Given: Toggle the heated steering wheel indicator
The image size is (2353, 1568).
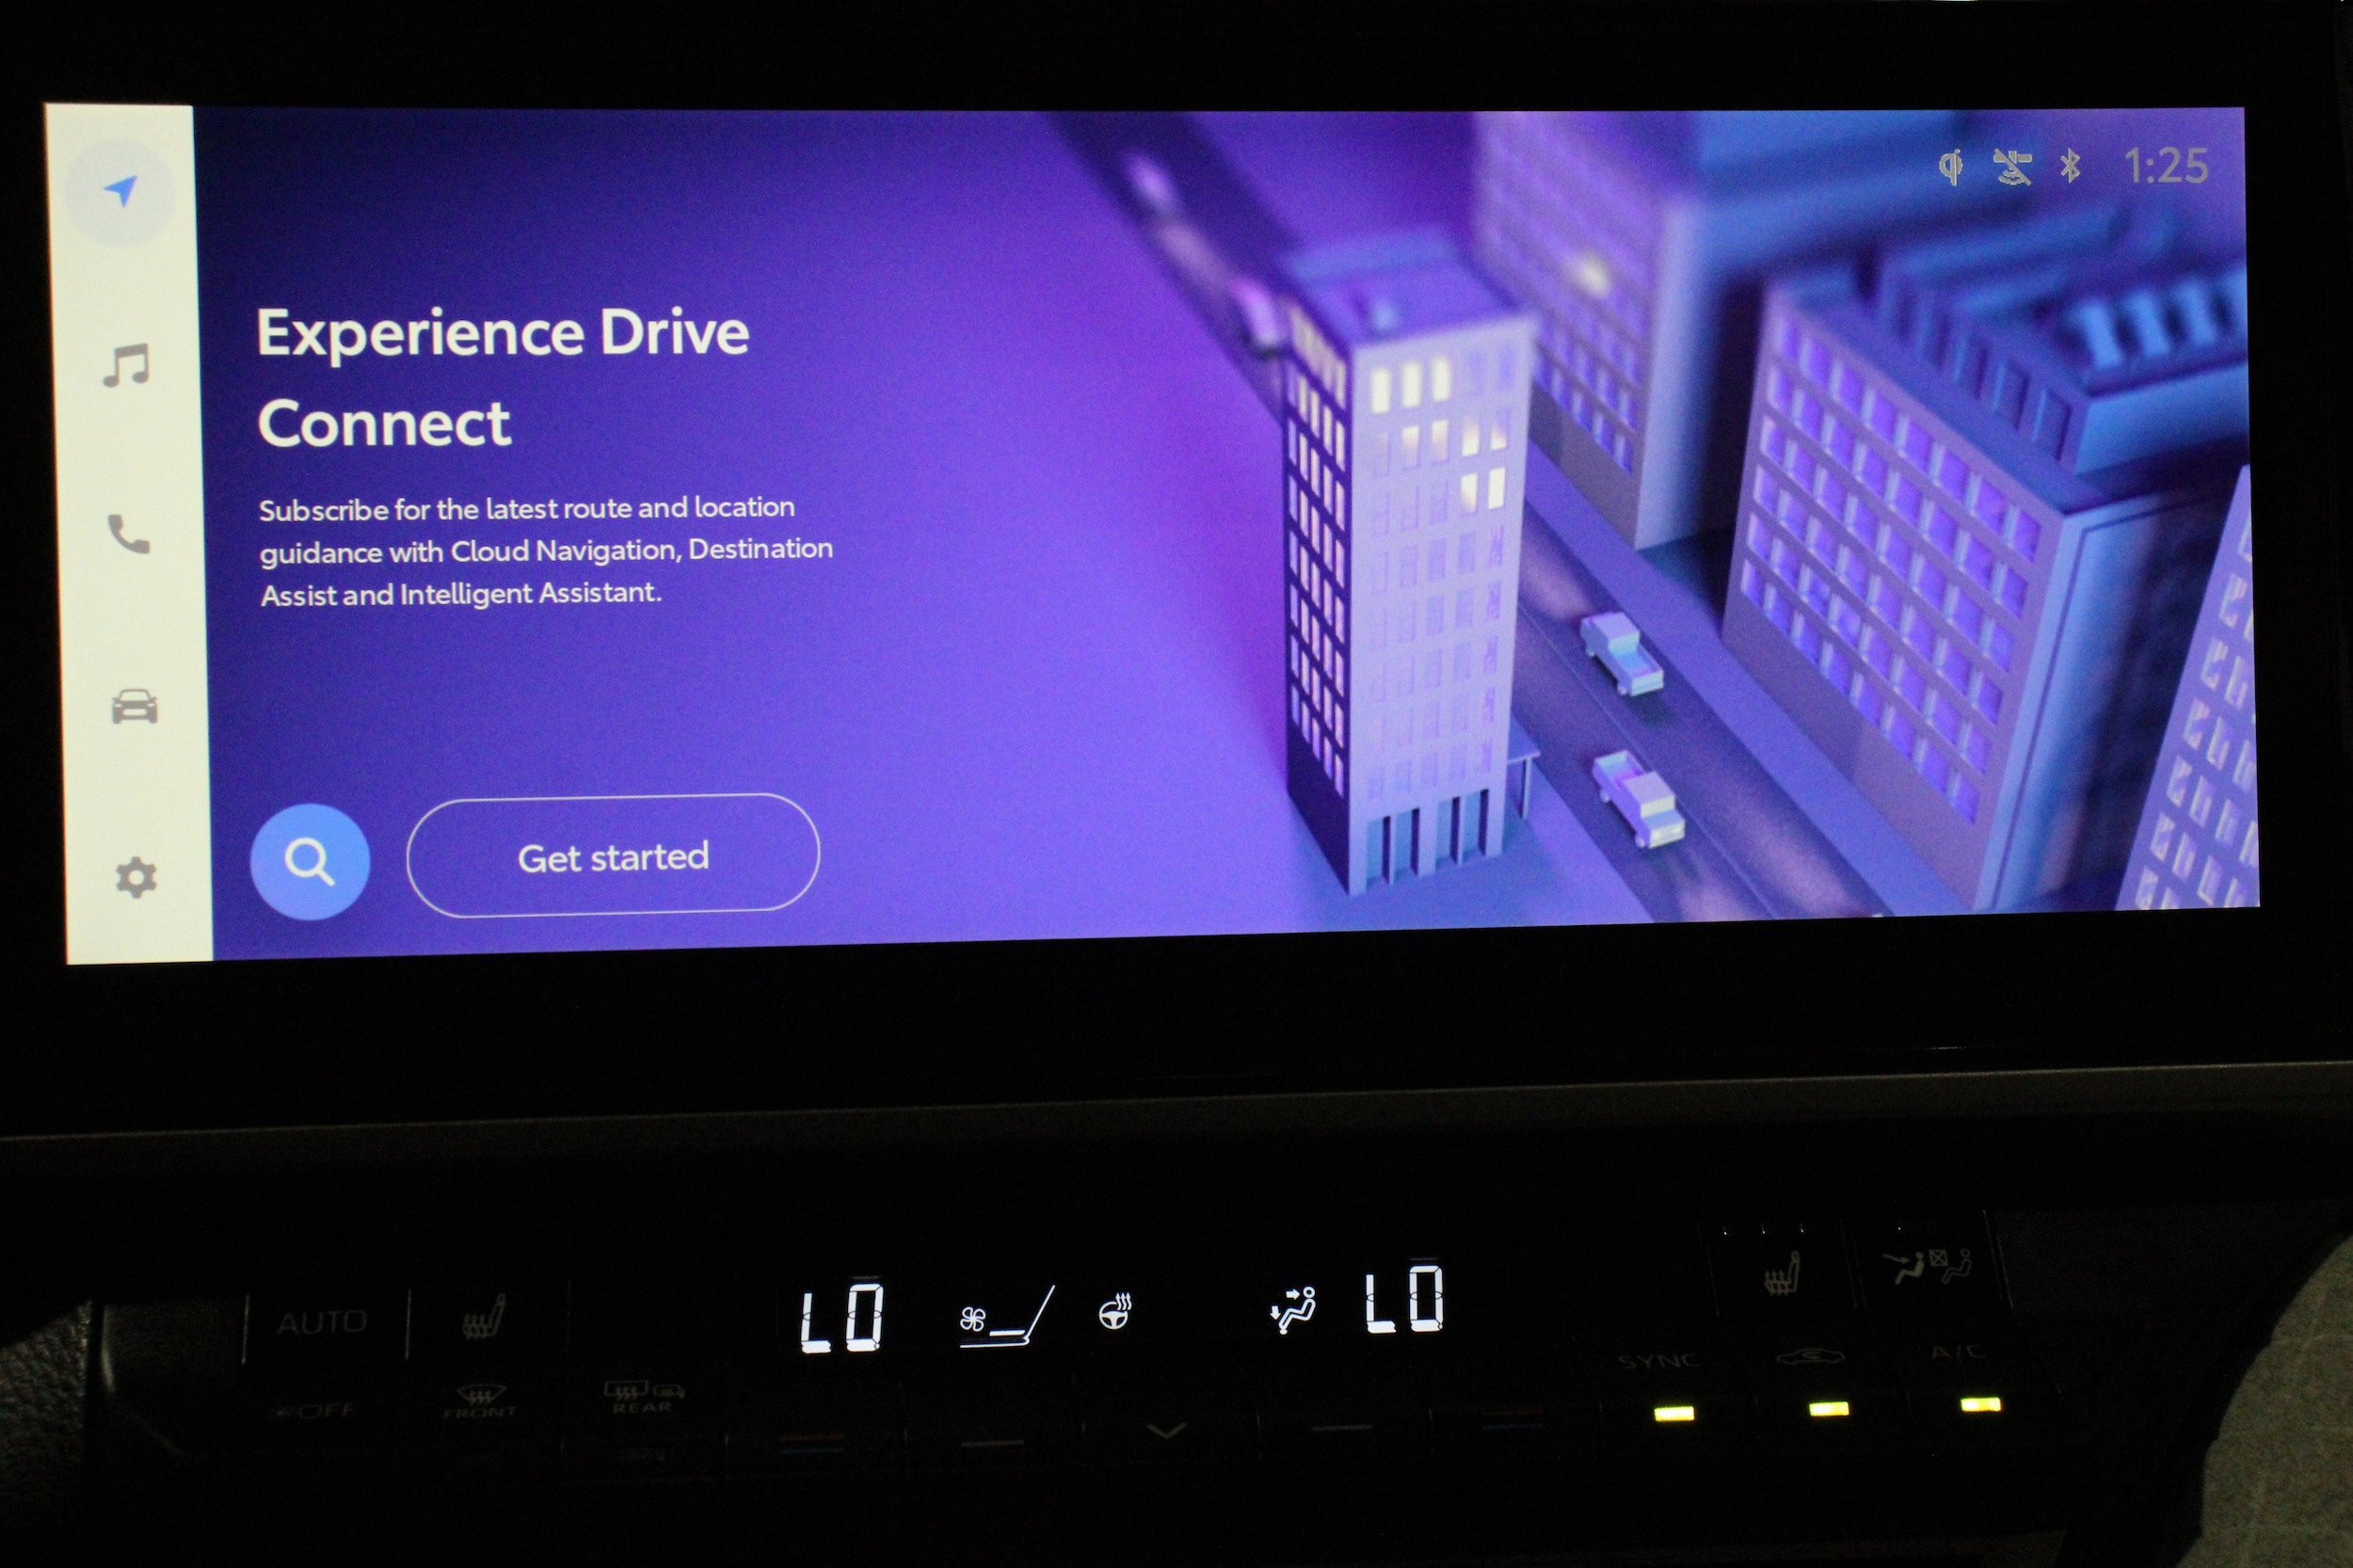Looking at the screenshot, I should click(1114, 1313).
